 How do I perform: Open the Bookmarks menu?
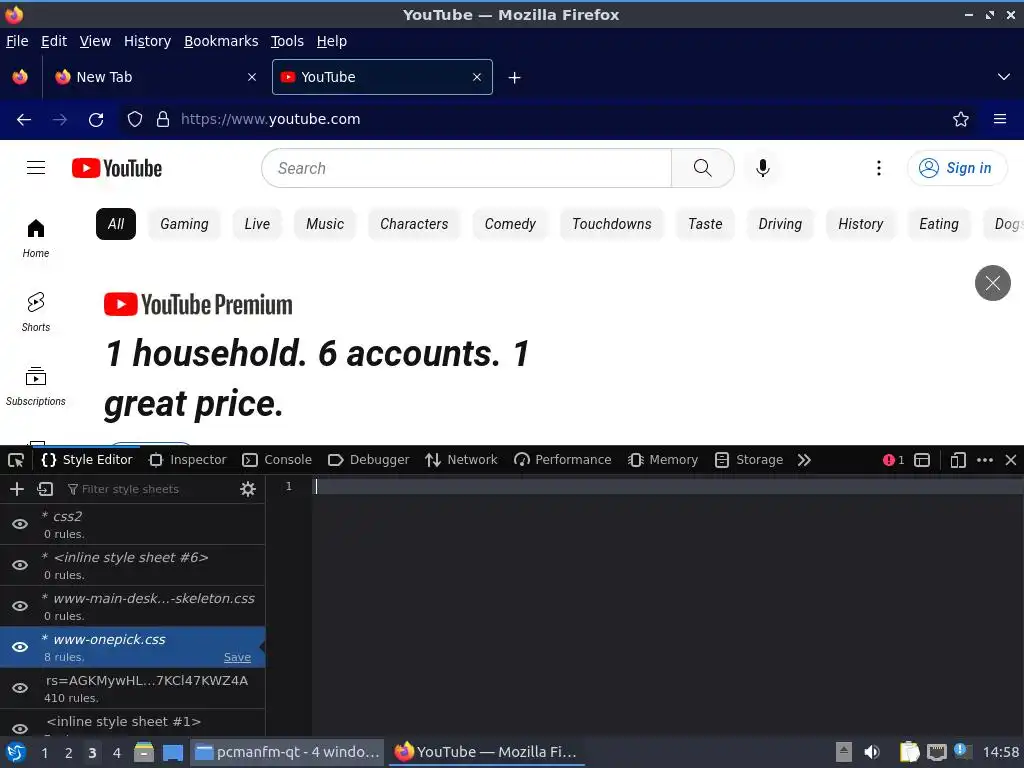pyautogui.click(x=221, y=41)
